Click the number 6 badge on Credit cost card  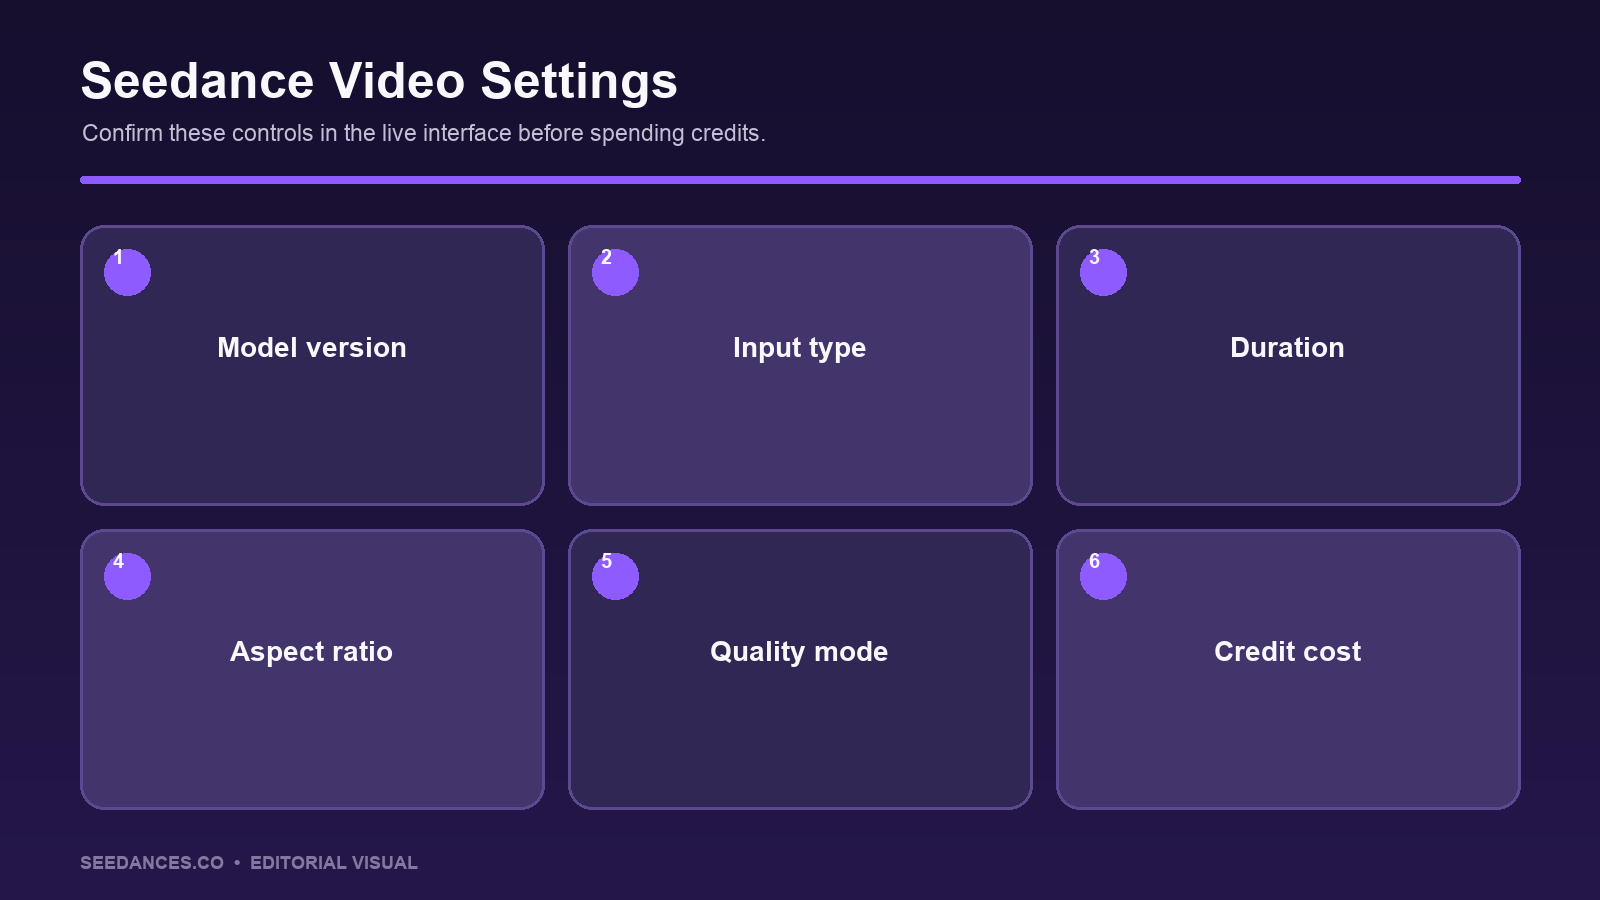pyautogui.click(x=1103, y=576)
